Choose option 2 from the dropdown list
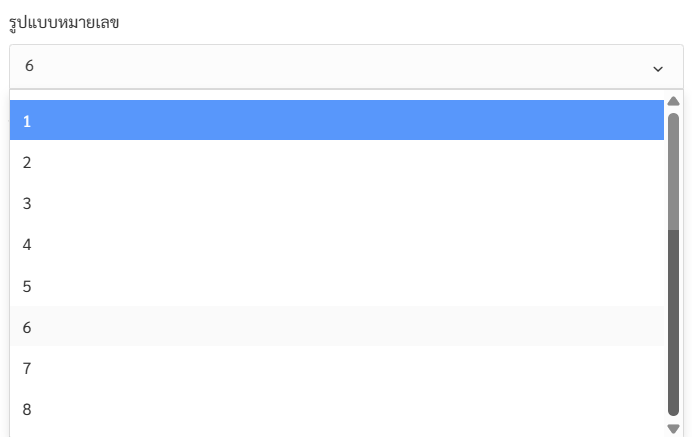Image resolution: width=692 pixels, height=437 pixels. coord(337,162)
